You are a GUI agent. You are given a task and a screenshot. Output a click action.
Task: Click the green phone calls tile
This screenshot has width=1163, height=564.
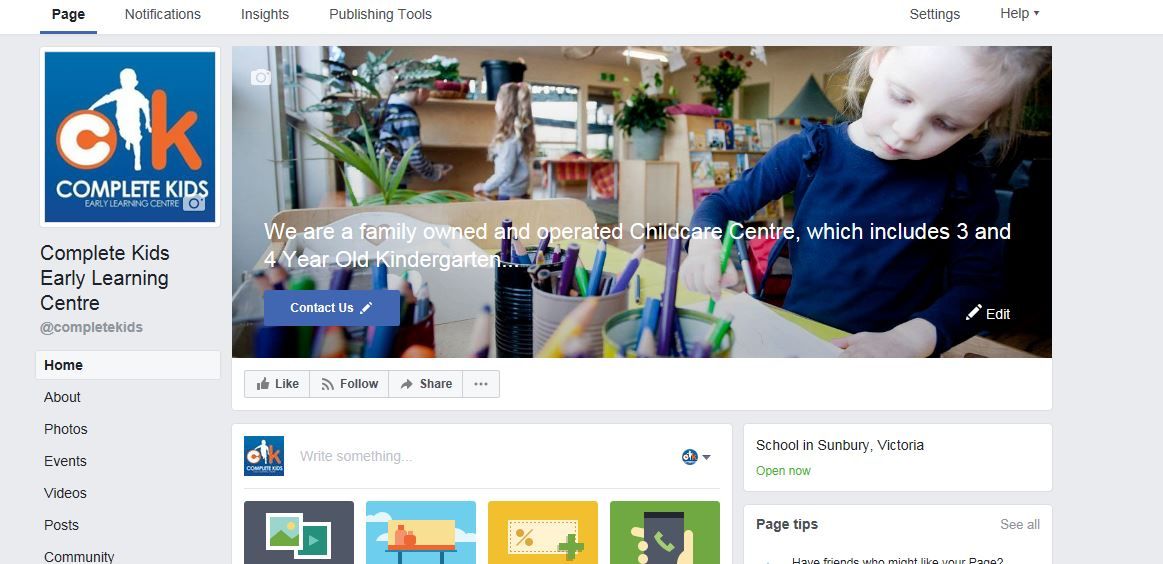[665, 533]
